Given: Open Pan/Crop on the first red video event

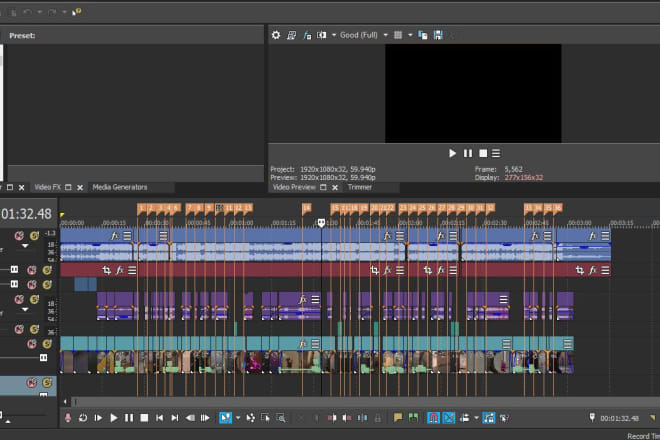Looking at the screenshot, I should coord(106,270).
